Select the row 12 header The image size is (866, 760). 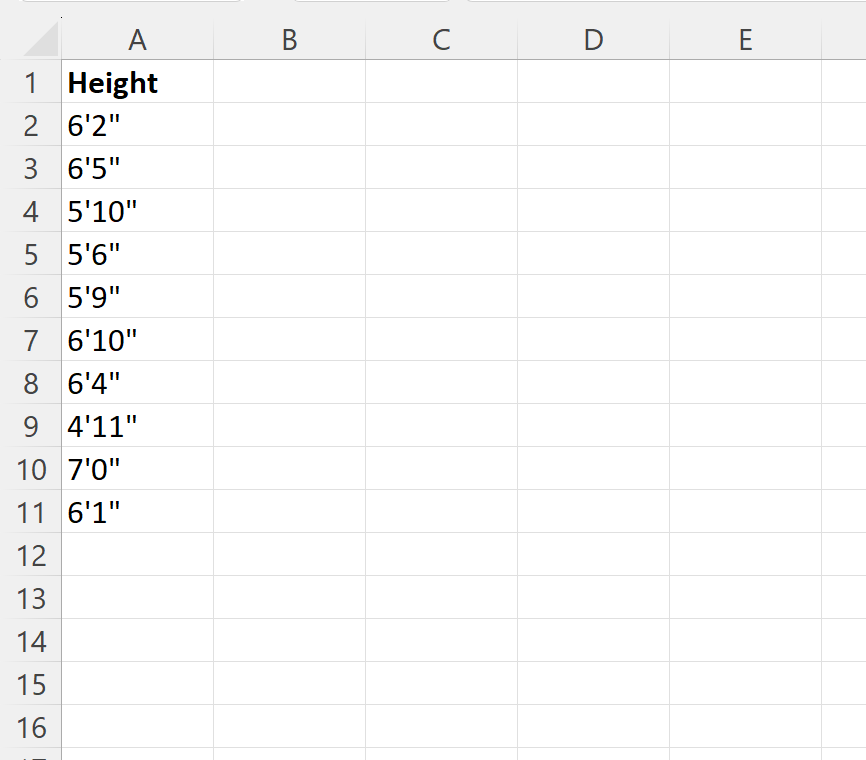31,555
